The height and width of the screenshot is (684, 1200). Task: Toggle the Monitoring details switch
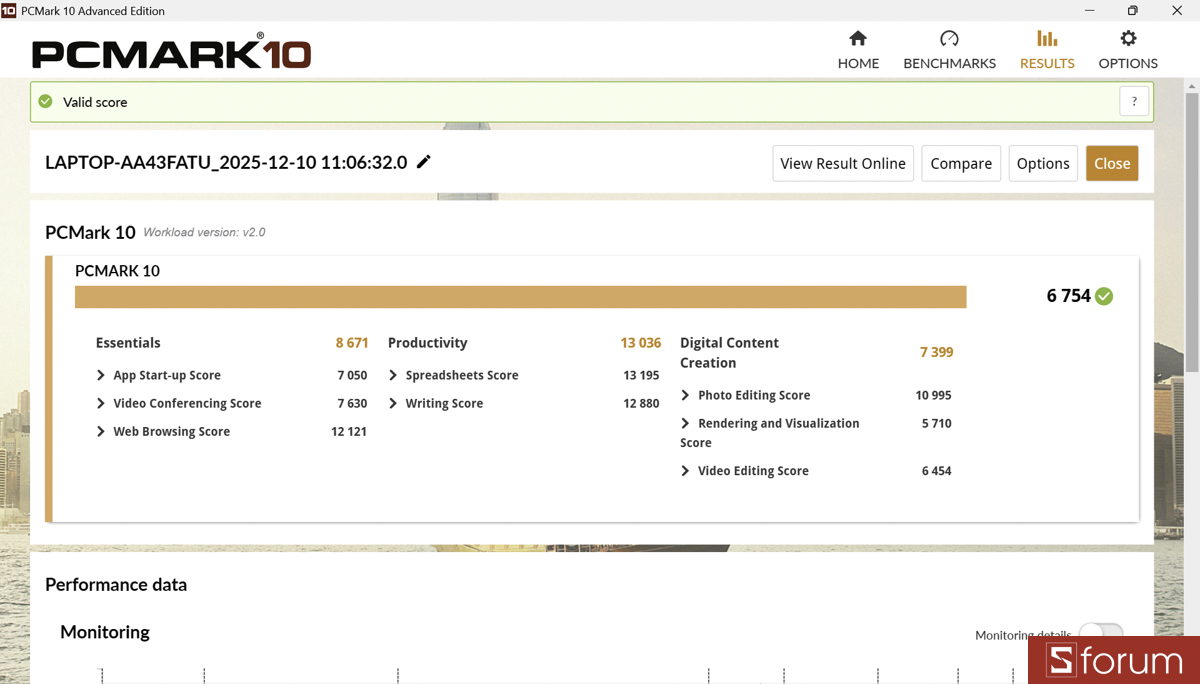(1101, 633)
